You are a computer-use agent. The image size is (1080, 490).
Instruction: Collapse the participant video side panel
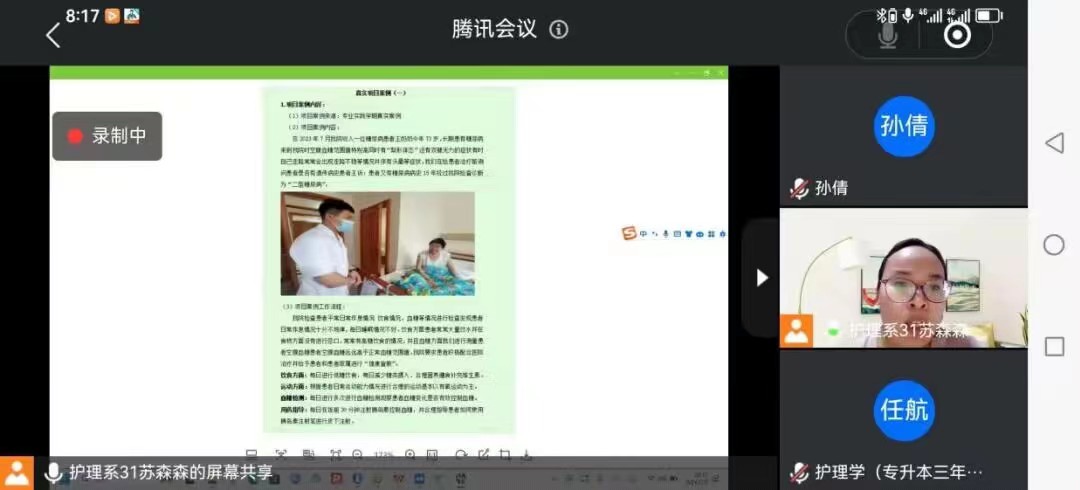tap(761, 278)
